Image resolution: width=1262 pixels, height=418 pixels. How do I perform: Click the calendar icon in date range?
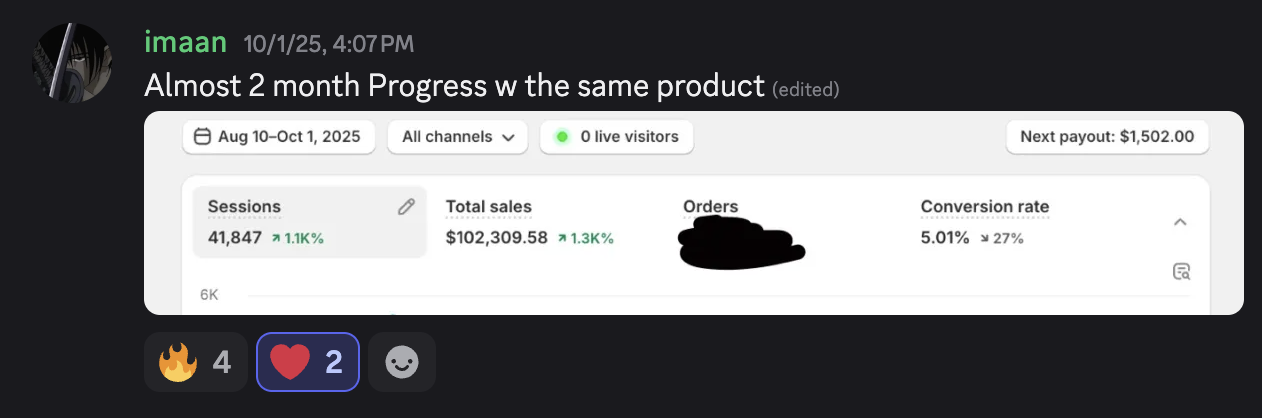[x=202, y=137]
